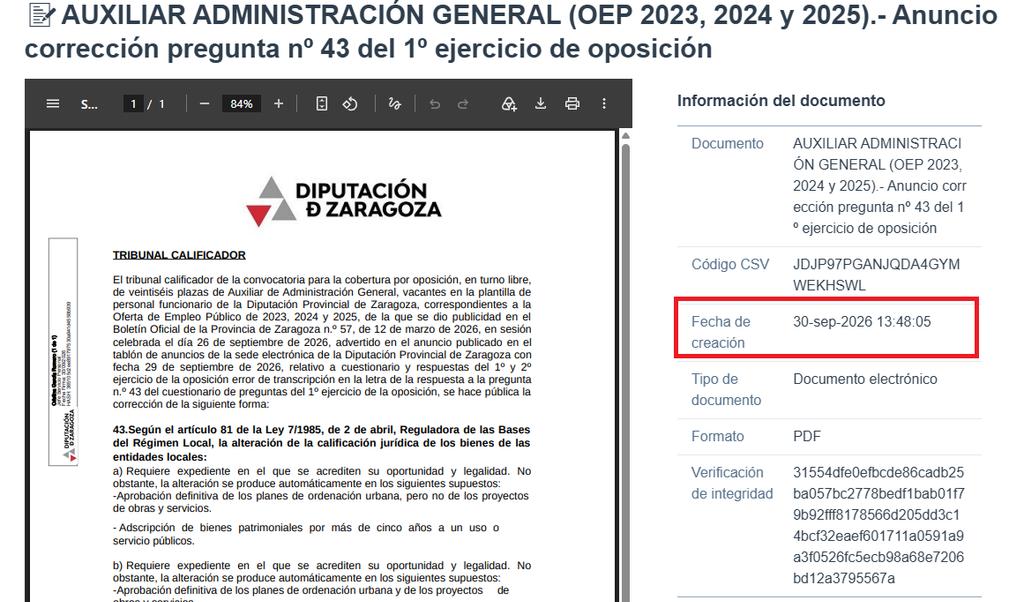Viewport: 1024px width, 602px height.
Task: Click the 'Verificación de integridad' label
Action: click(x=732, y=483)
